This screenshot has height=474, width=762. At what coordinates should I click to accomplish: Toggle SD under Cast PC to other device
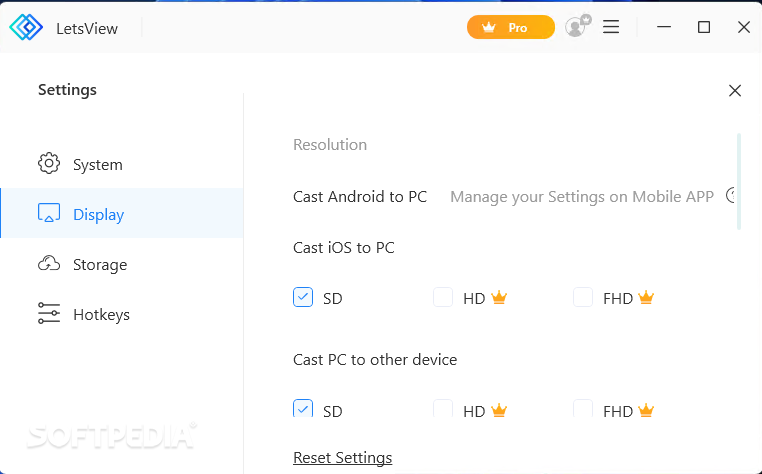click(303, 408)
